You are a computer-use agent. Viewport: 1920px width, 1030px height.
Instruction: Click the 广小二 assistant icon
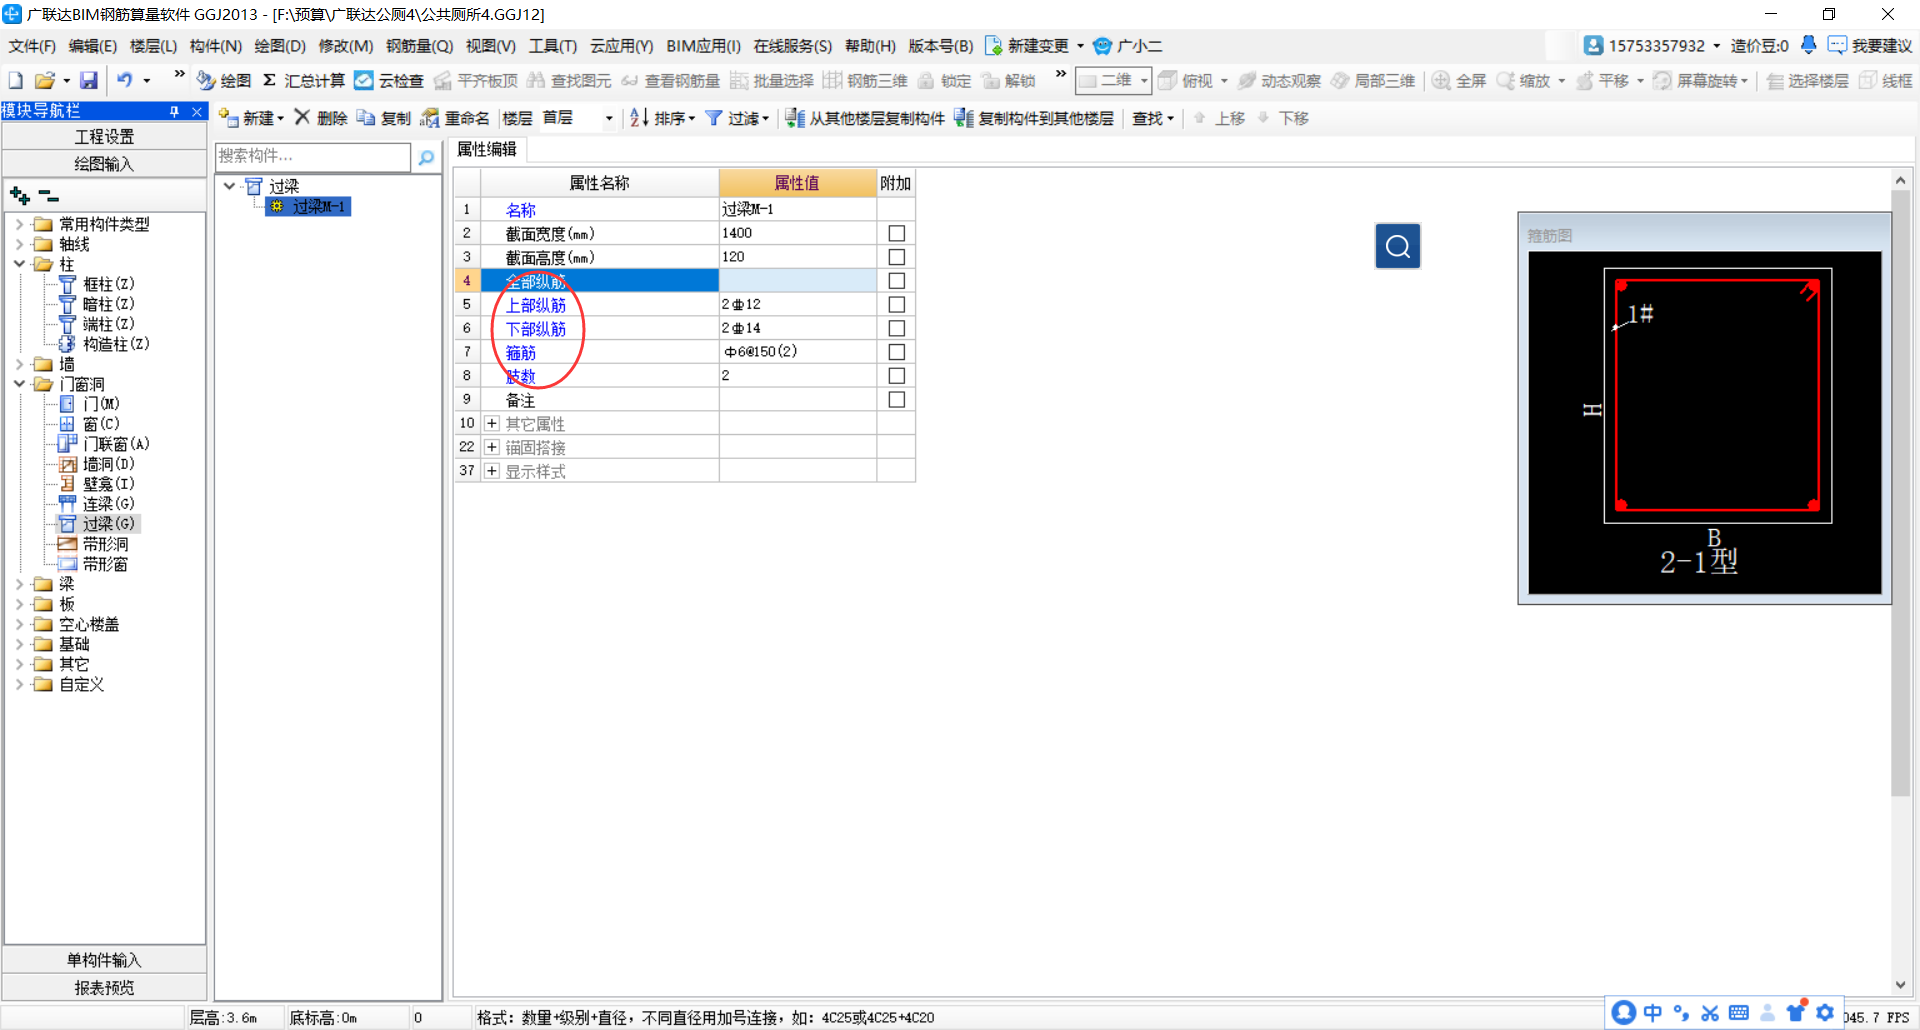[1103, 46]
